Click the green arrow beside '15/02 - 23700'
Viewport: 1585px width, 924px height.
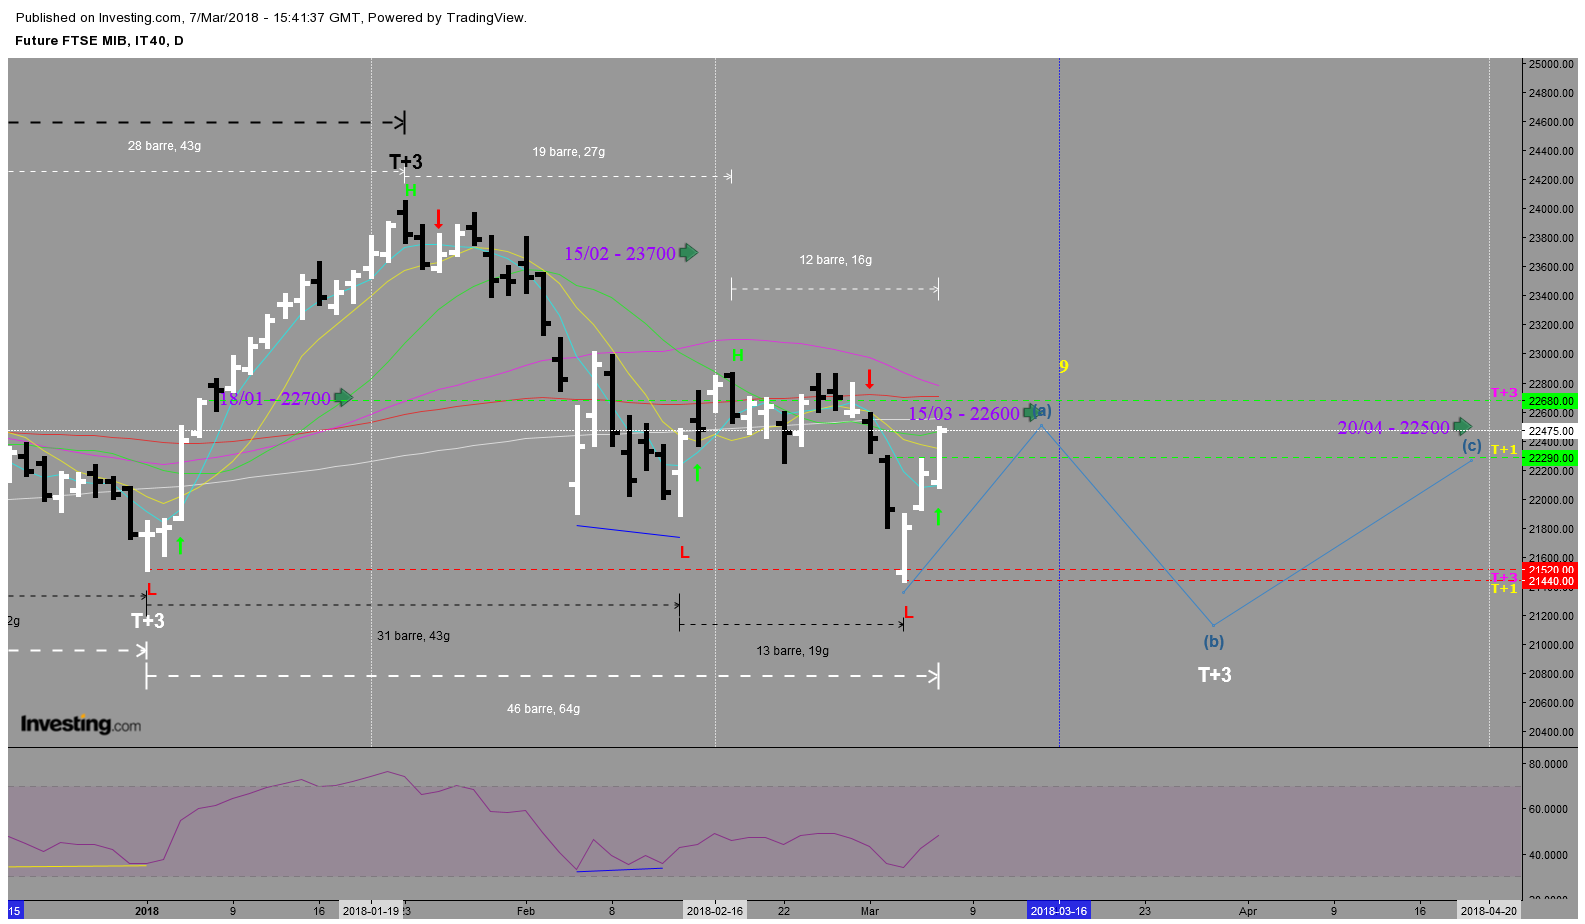point(688,253)
